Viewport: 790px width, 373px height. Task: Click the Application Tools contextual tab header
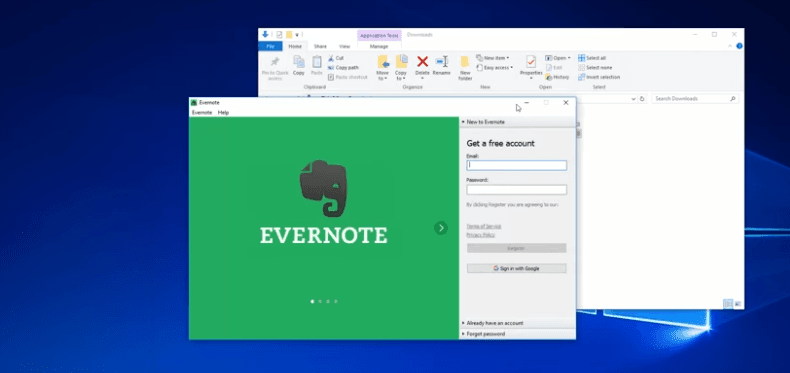[379, 35]
